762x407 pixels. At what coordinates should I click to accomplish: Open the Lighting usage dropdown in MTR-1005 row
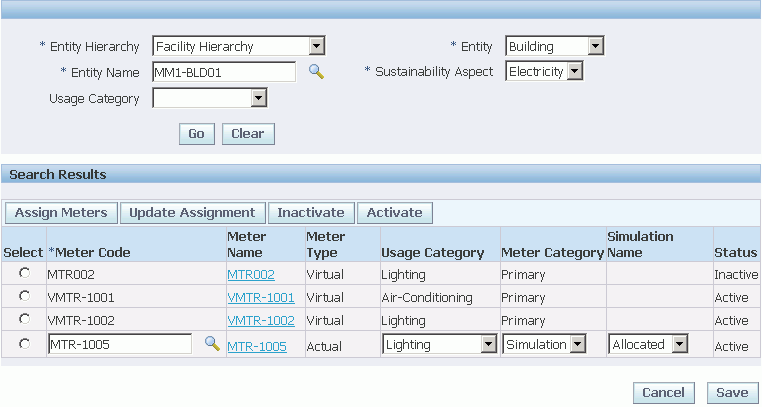(x=440, y=345)
